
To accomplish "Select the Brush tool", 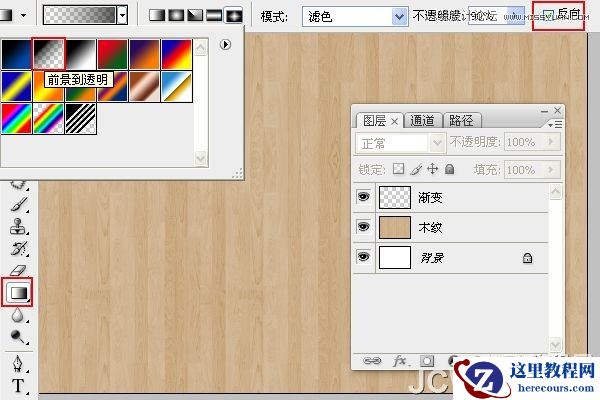I will (18, 204).
